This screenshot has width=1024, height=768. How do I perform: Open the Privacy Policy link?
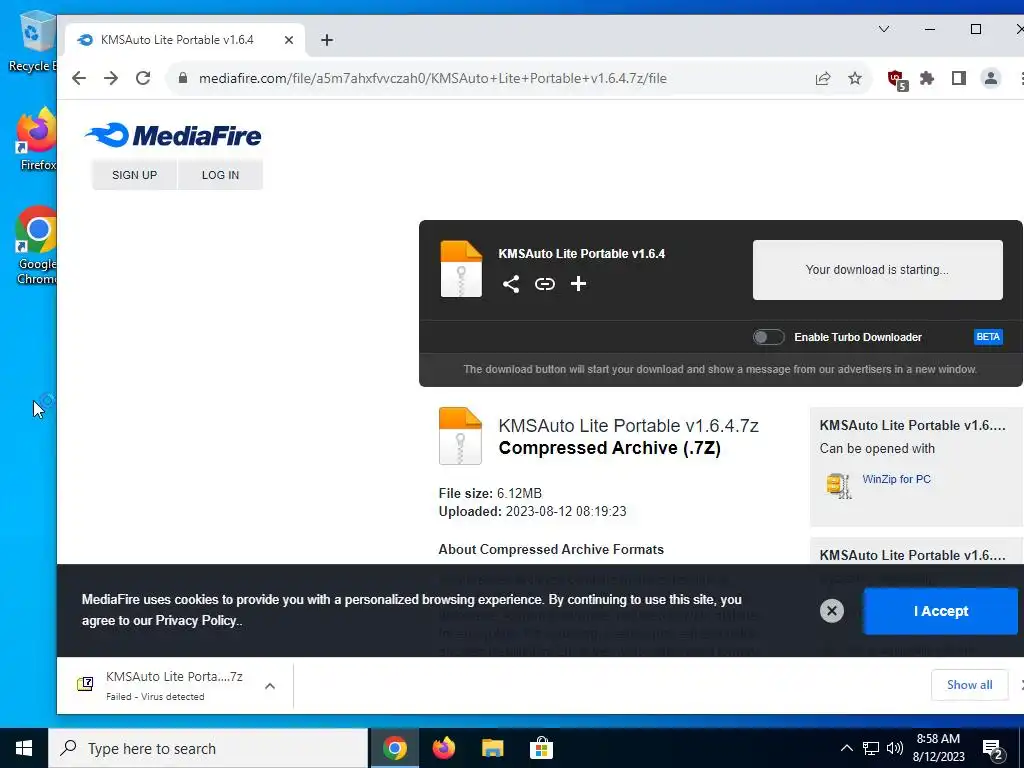point(196,620)
